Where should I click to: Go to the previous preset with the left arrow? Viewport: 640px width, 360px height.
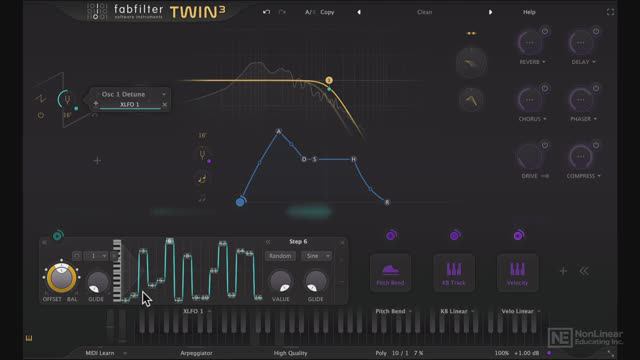coord(359,12)
